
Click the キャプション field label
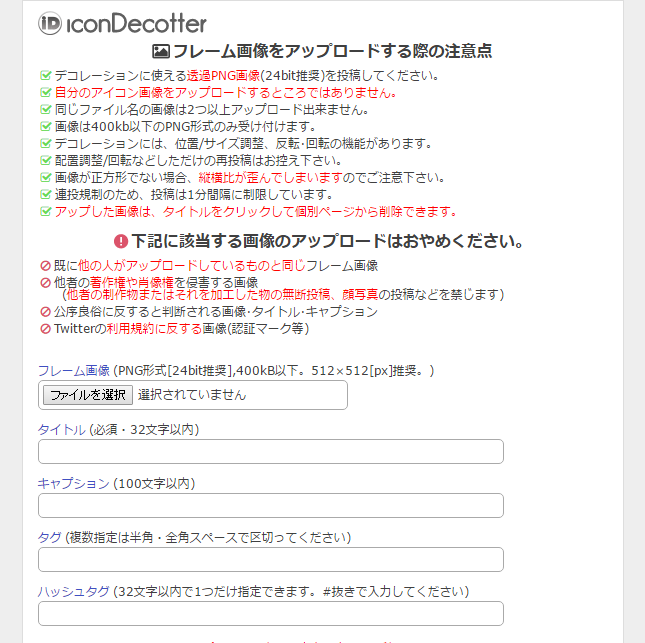(x=73, y=483)
